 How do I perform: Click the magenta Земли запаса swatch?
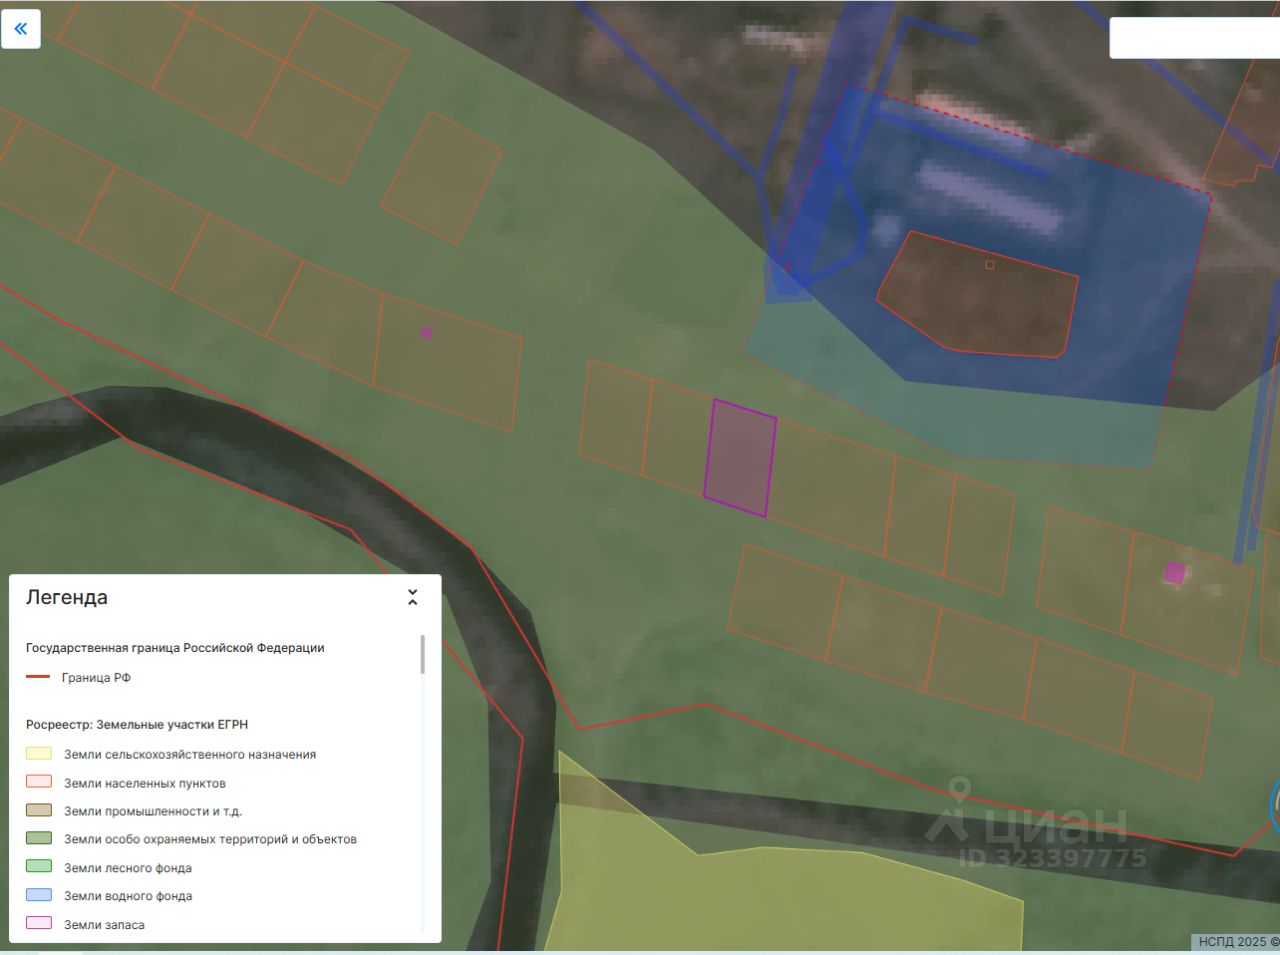coord(39,923)
